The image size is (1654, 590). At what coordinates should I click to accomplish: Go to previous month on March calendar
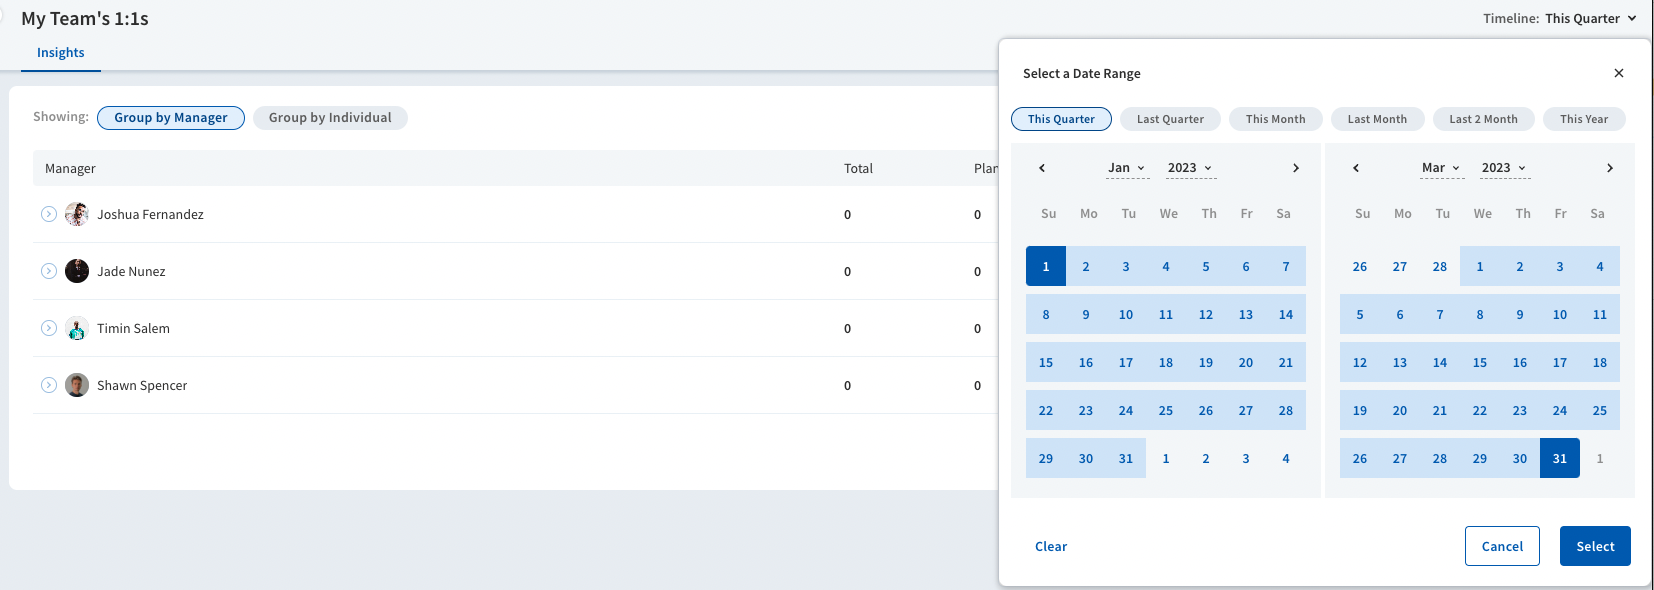point(1356,168)
